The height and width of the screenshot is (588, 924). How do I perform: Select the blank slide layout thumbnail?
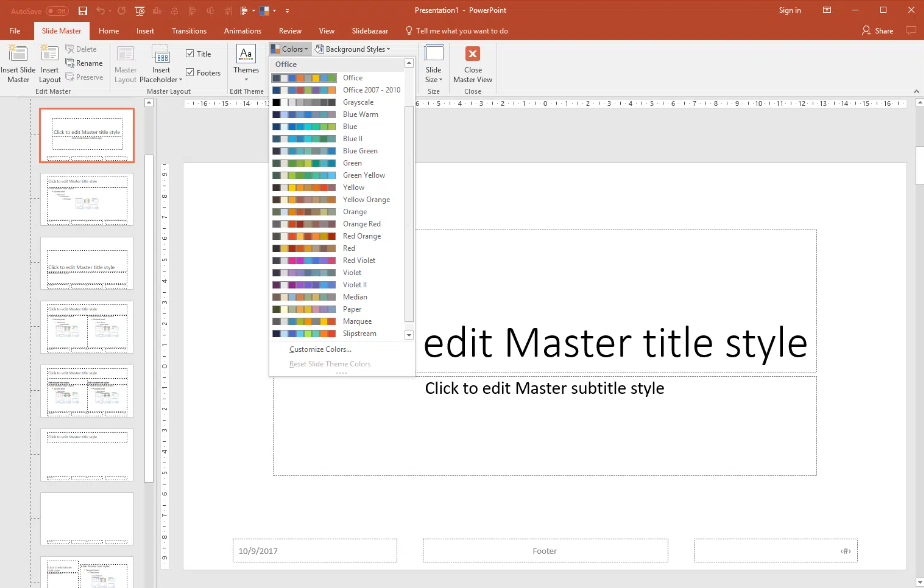86,518
